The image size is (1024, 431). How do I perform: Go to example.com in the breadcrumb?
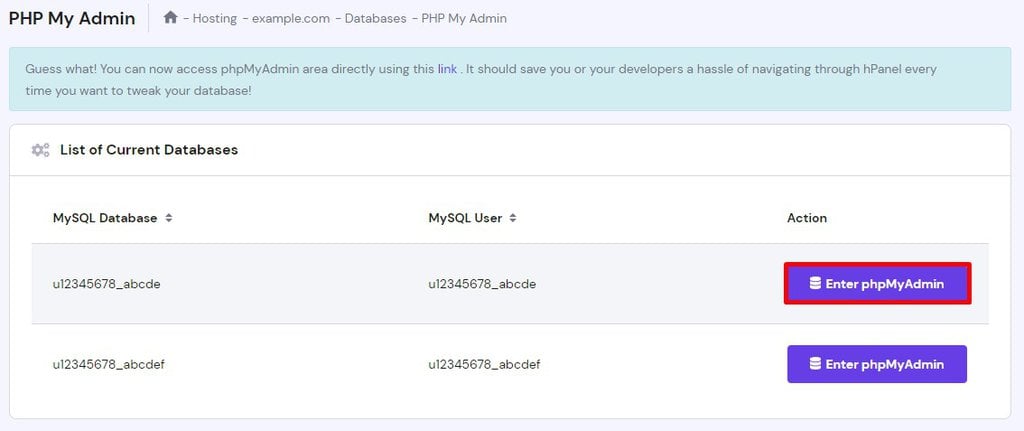(290, 18)
